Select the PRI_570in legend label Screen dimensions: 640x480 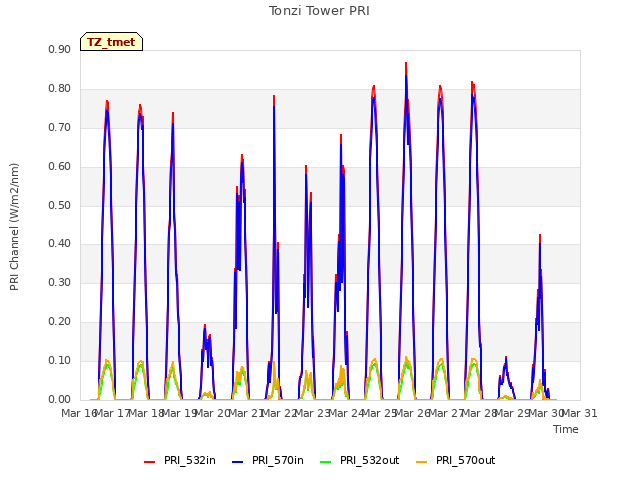click(x=278, y=460)
